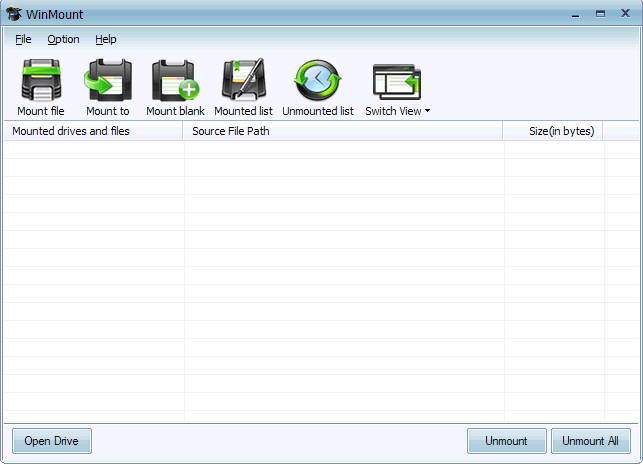Screen dimensions: 643x464
Task: Minimize the WinMount window
Action: (x=576, y=15)
